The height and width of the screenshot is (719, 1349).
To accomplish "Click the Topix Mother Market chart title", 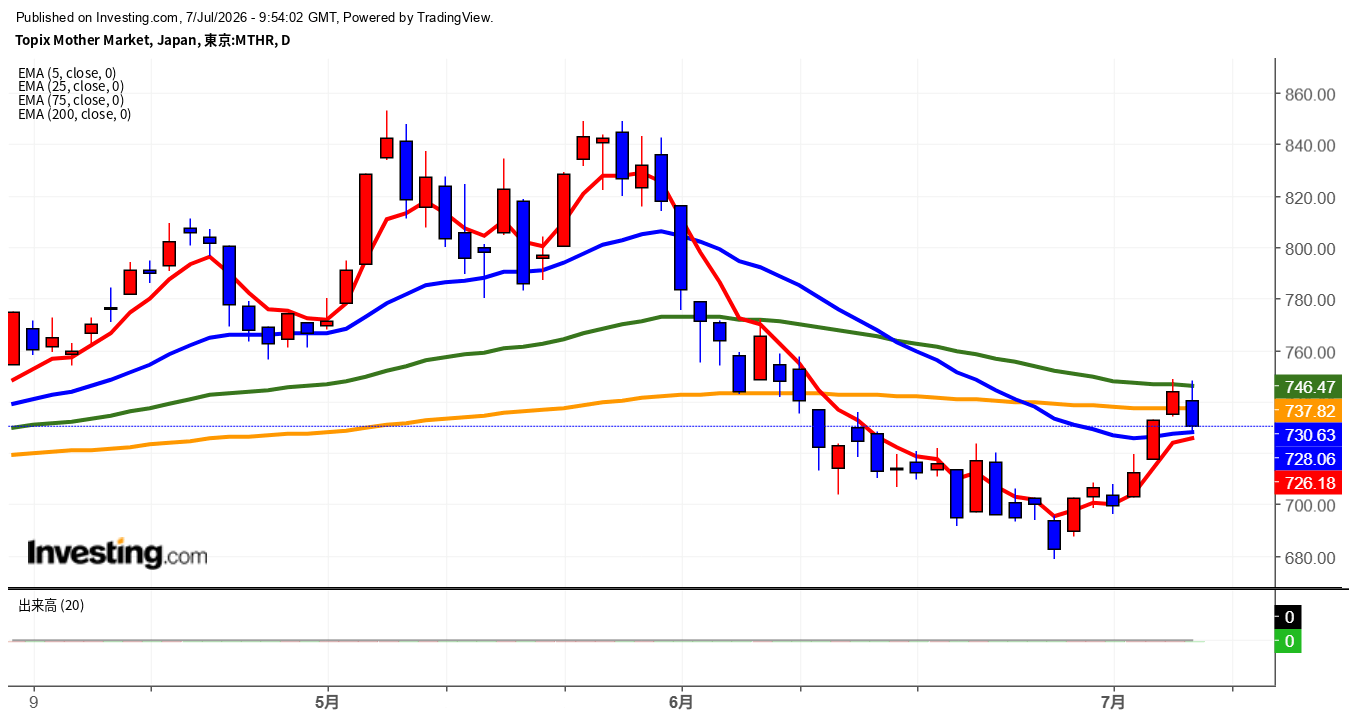I will click(x=152, y=41).
